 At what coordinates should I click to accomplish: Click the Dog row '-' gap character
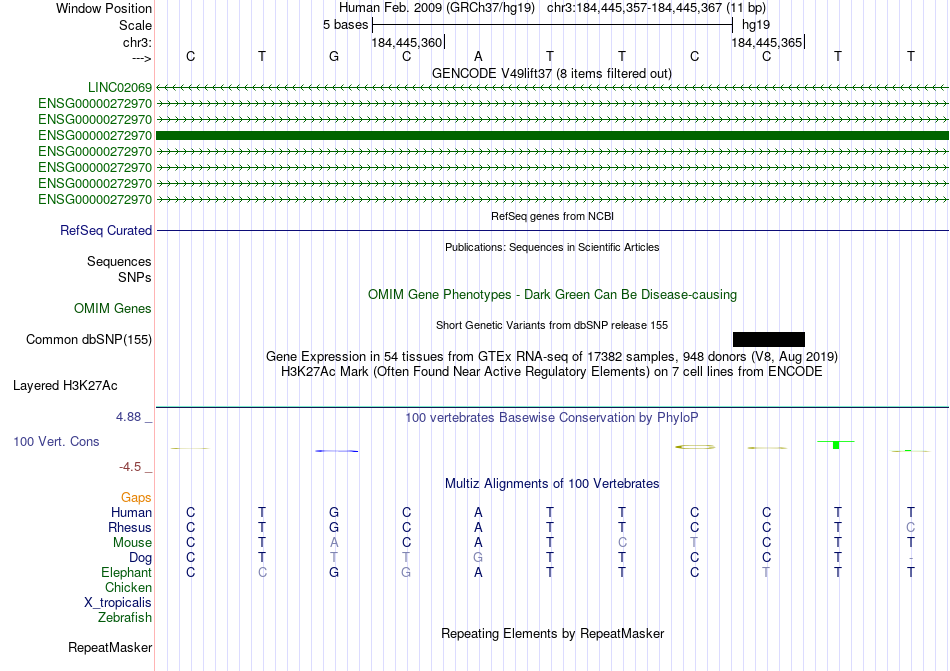tap(911, 558)
